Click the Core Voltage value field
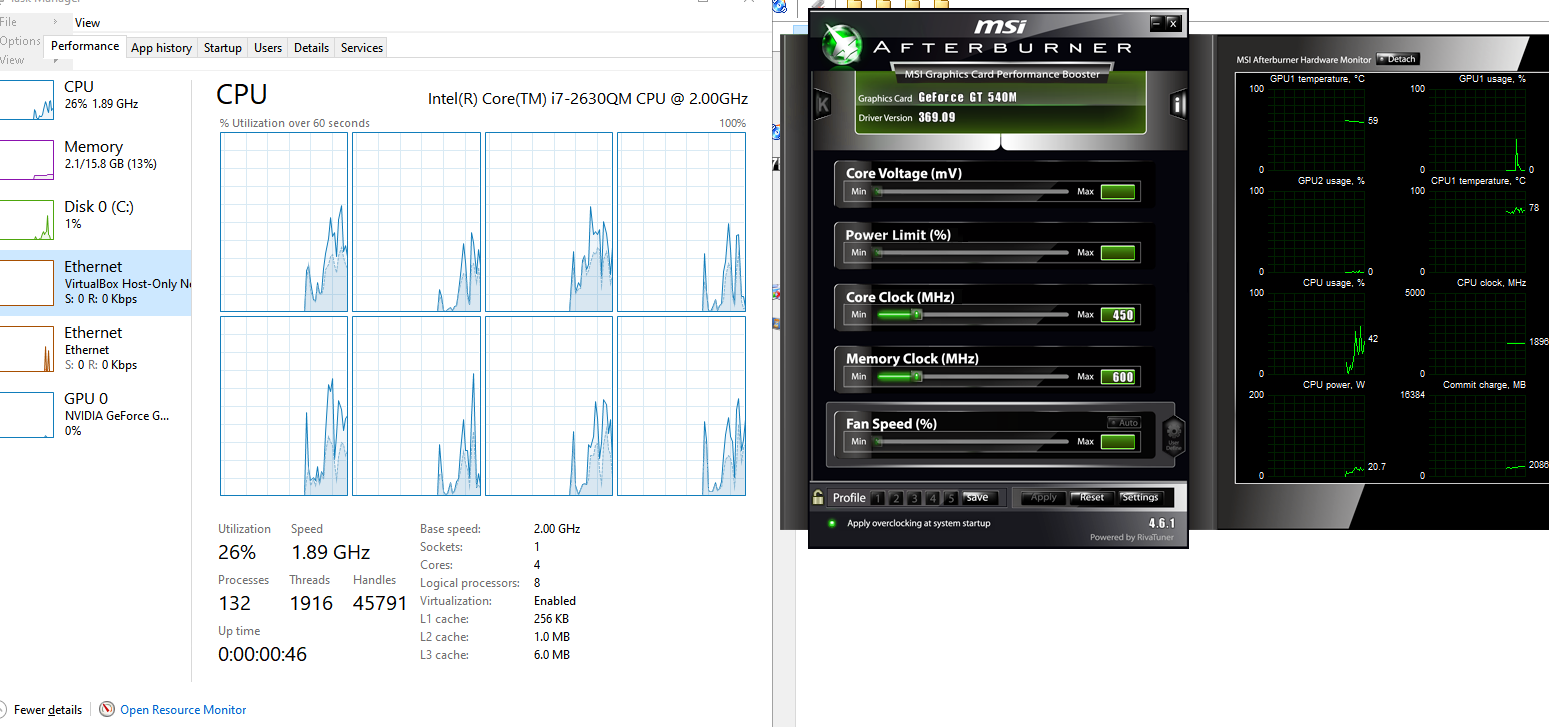Screen dimensions: 1549x727 [1118, 191]
